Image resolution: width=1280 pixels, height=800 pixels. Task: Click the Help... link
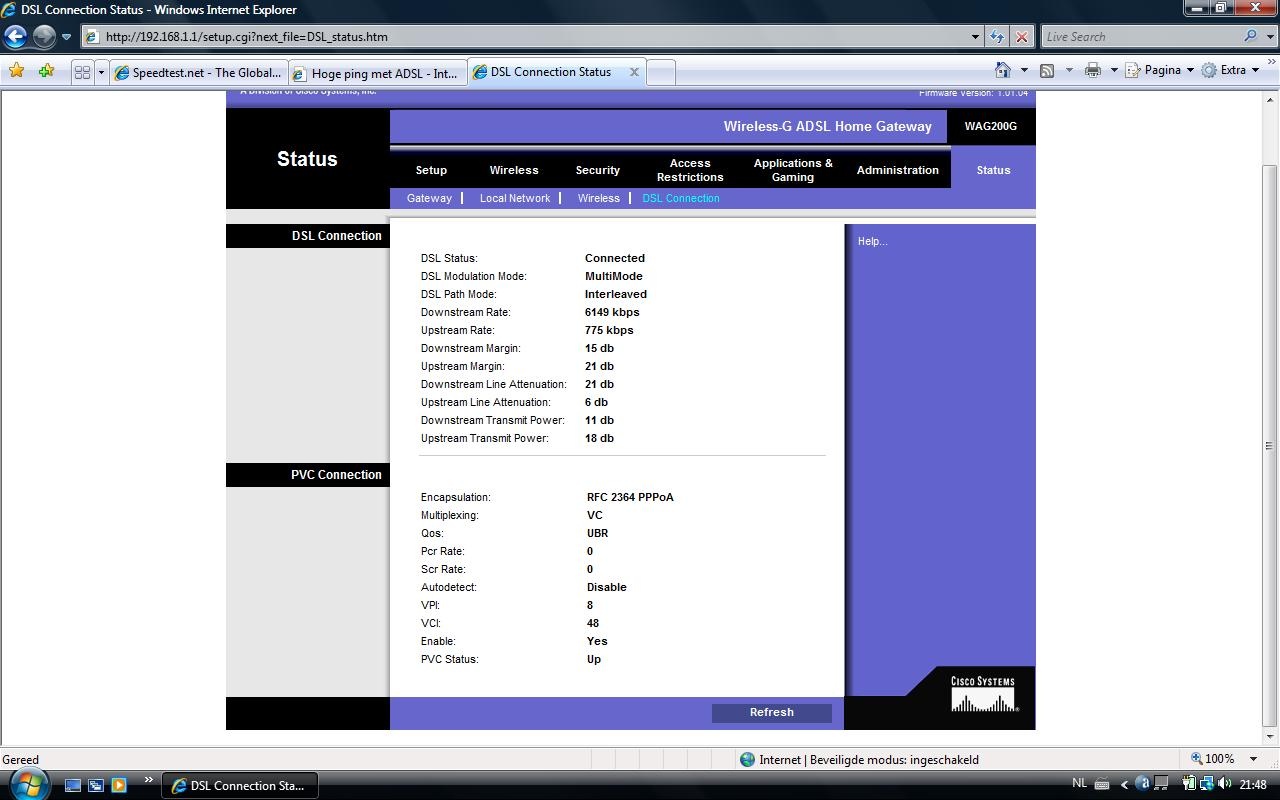(x=872, y=241)
